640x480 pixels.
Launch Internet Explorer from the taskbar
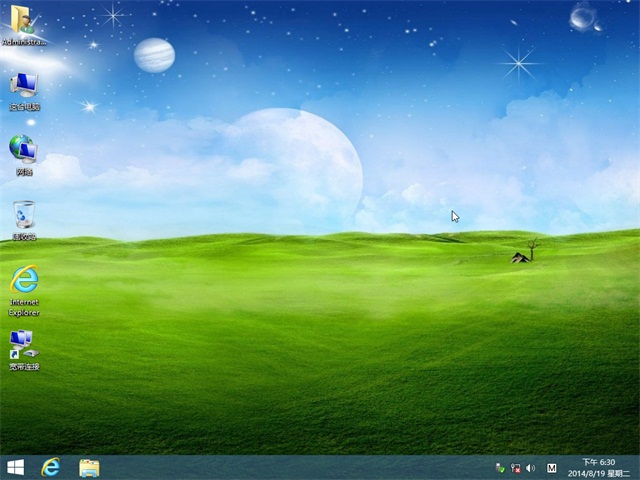50,467
